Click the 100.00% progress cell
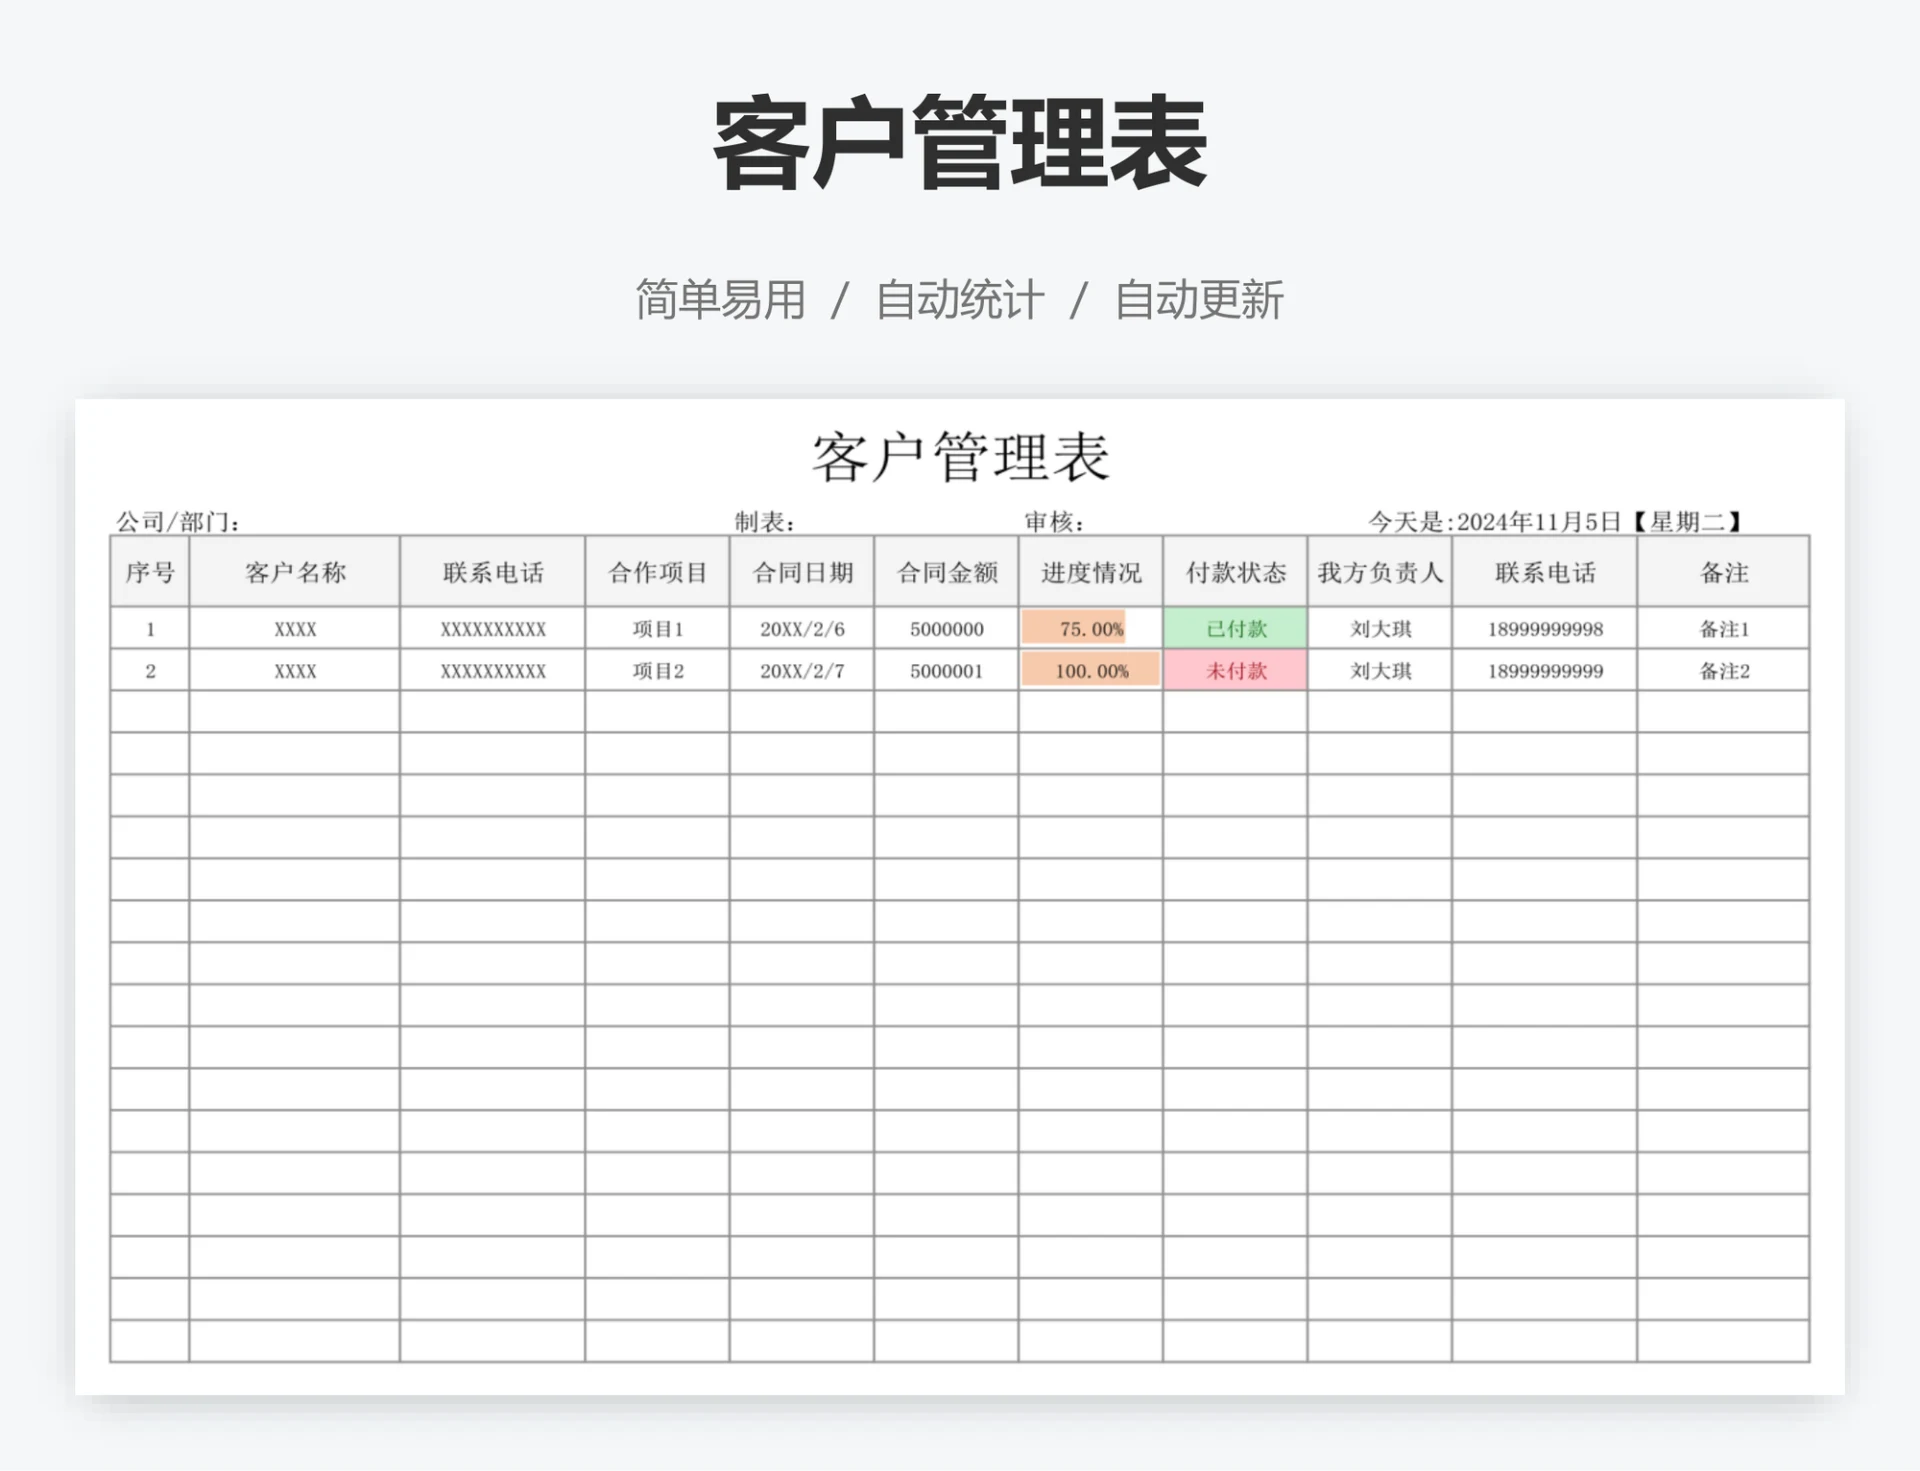The width and height of the screenshot is (1920, 1471). (x=1088, y=670)
